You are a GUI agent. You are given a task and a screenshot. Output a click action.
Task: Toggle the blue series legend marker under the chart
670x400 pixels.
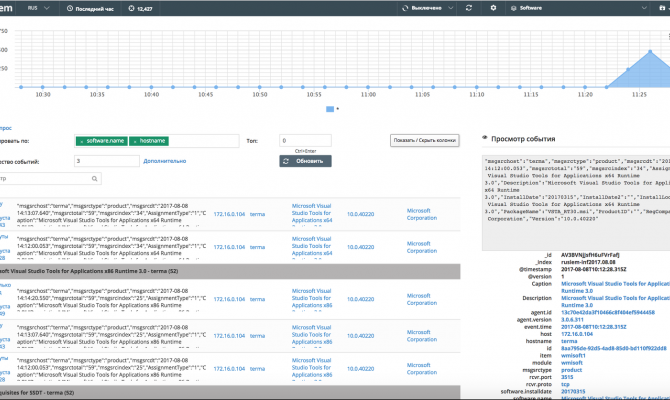point(330,109)
